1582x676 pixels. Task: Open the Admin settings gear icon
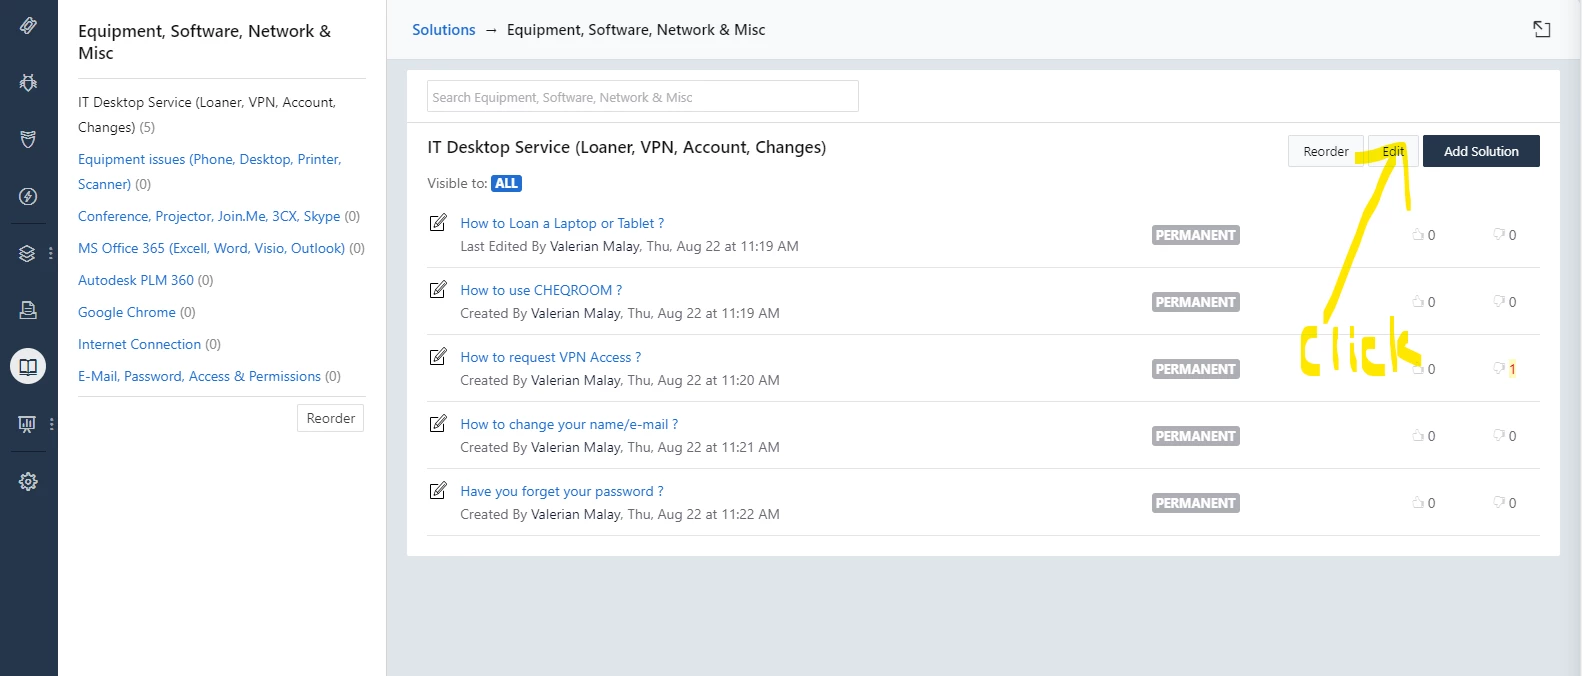pos(28,481)
